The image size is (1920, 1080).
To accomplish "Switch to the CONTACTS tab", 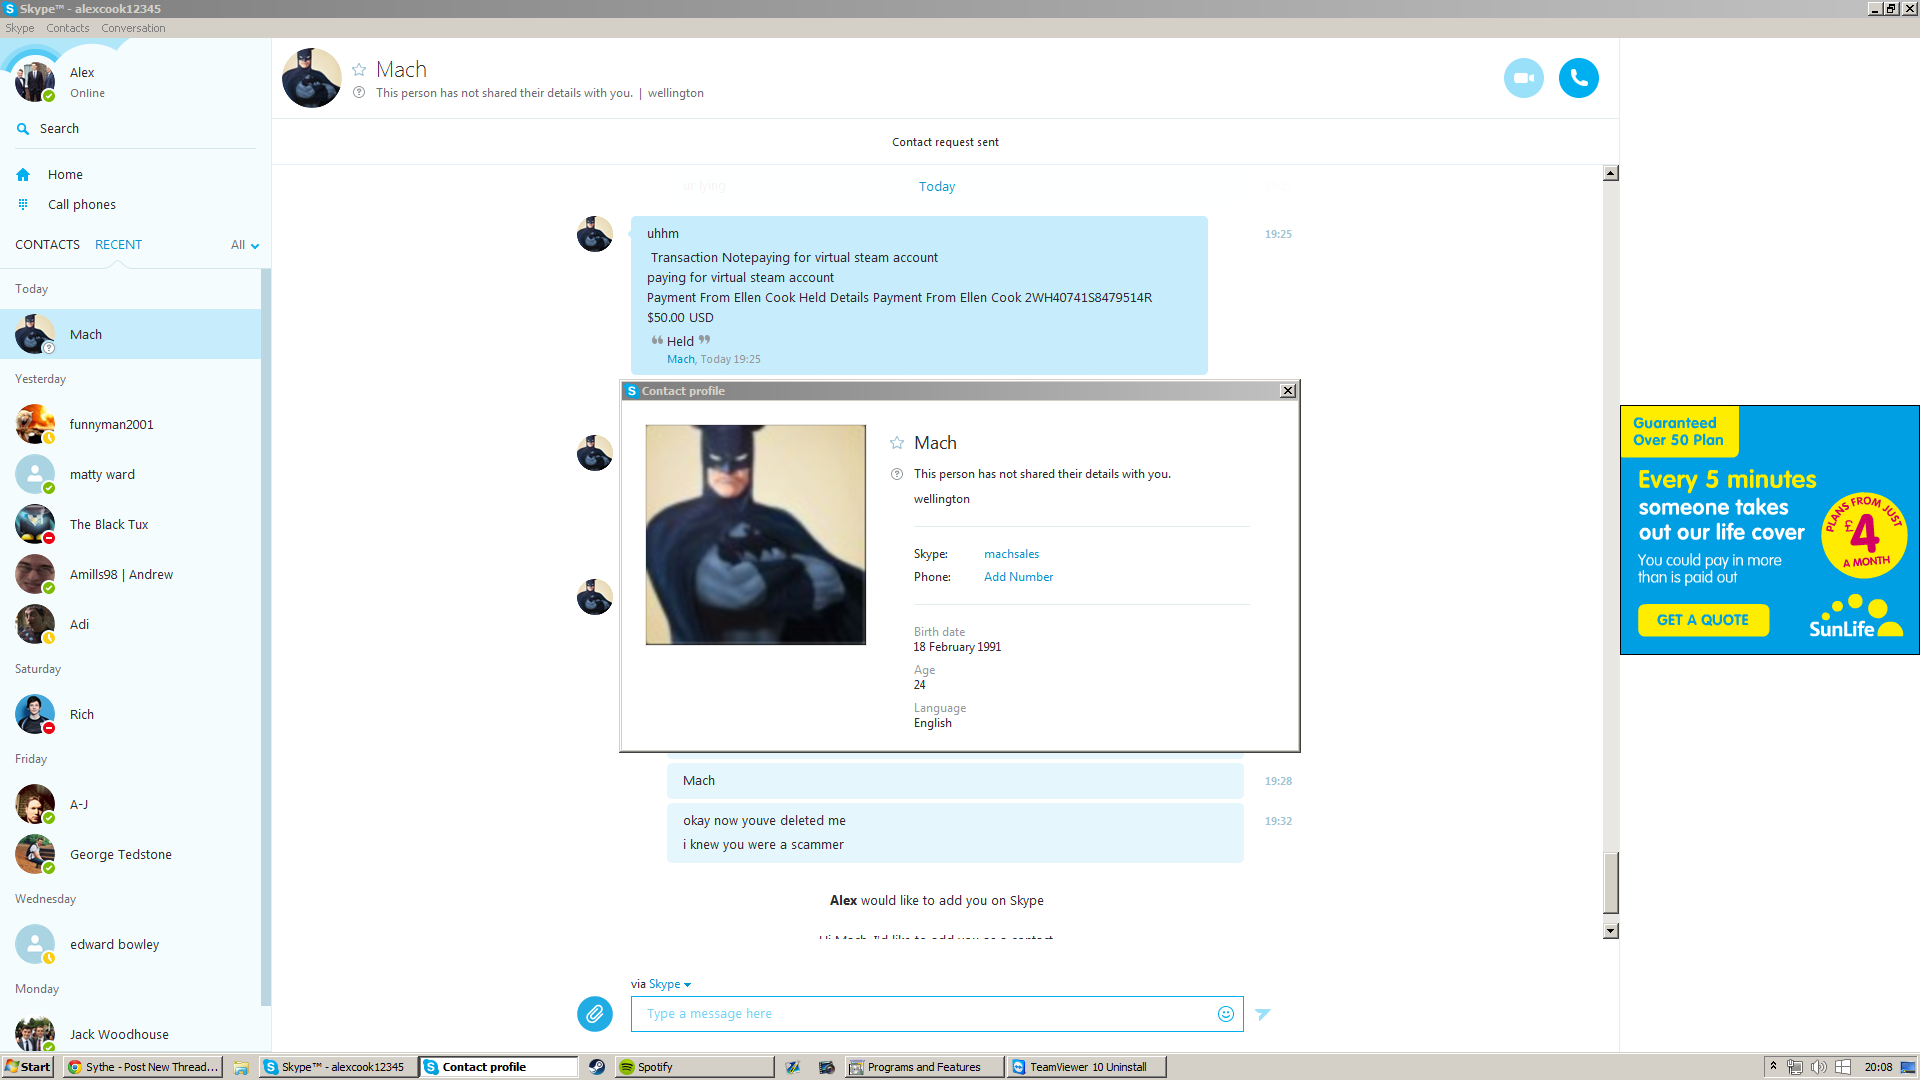I will click(x=47, y=245).
